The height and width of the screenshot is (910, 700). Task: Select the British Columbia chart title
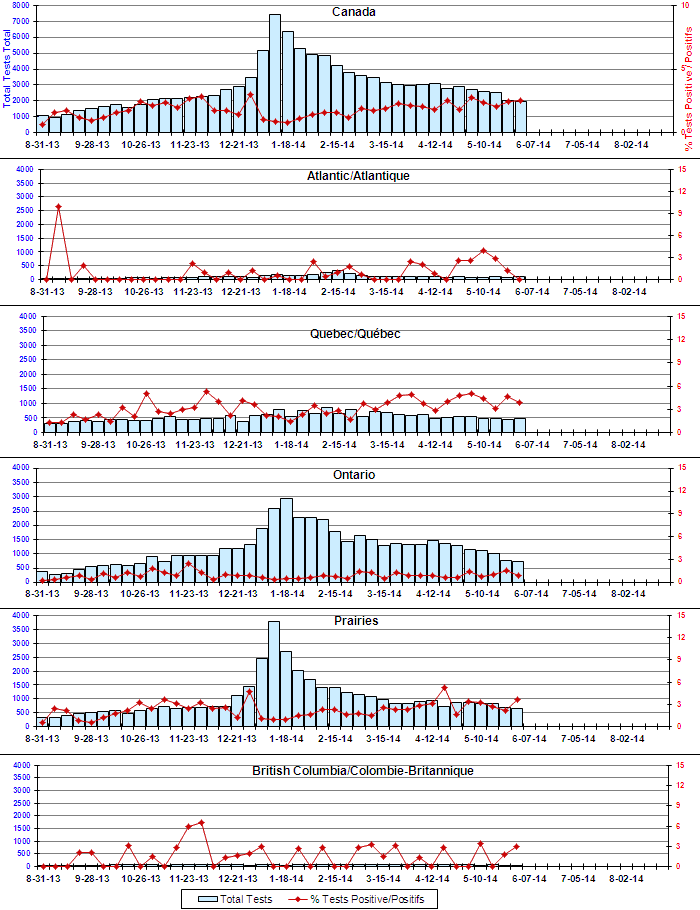pyautogui.click(x=354, y=771)
